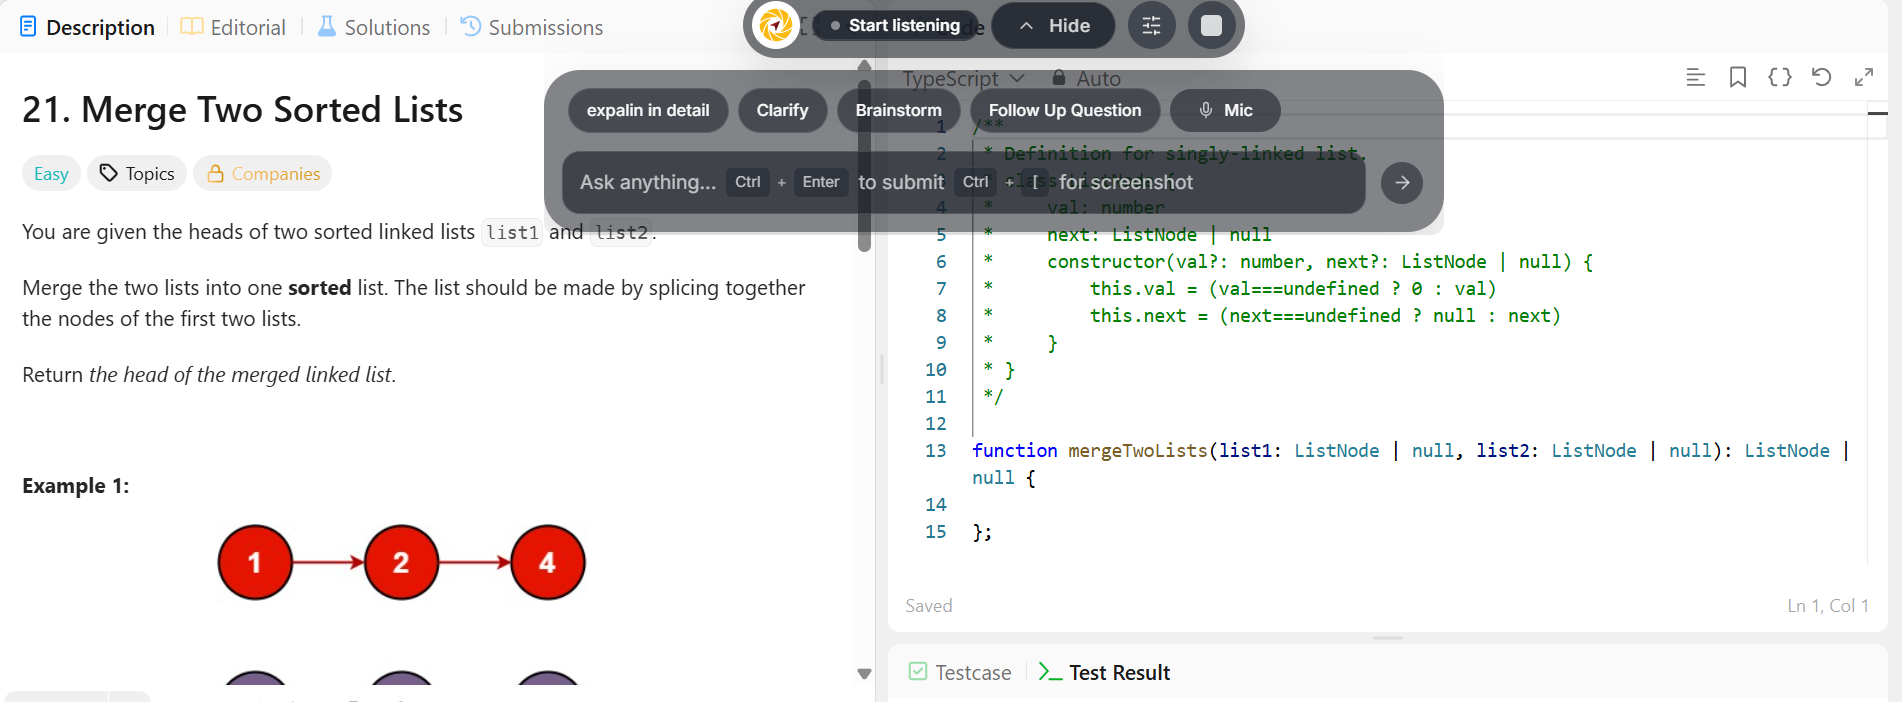Click the curly braces snippet icon
Viewport: 1902px width, 702px height.
[1780, 77]
